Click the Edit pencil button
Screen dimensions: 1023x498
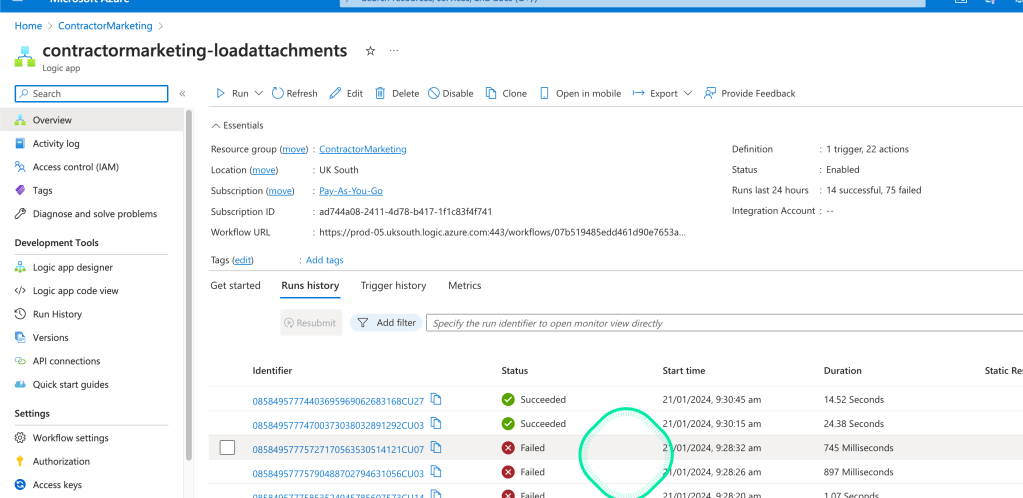click(x=346, y=93)
